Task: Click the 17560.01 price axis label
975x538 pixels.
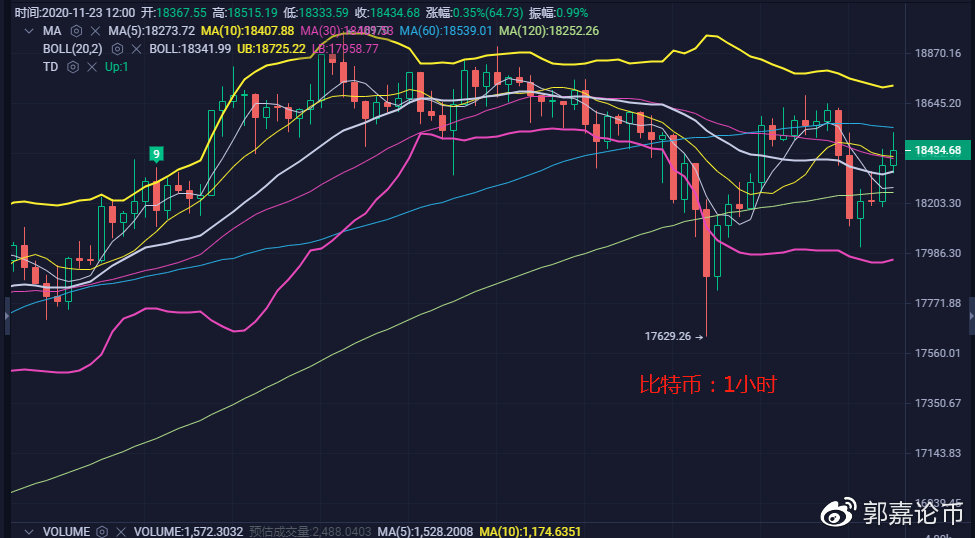Action: pyautogui.click(x=938, y=353)
